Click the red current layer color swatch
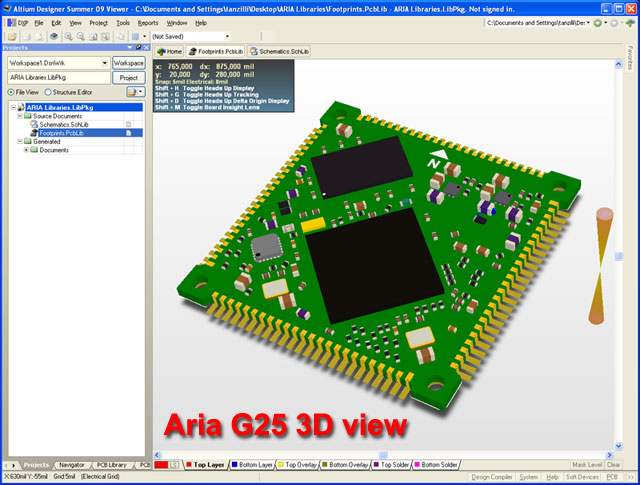Image resolution: width=640 pixels, height=485 pixels. tap(161, 465)
